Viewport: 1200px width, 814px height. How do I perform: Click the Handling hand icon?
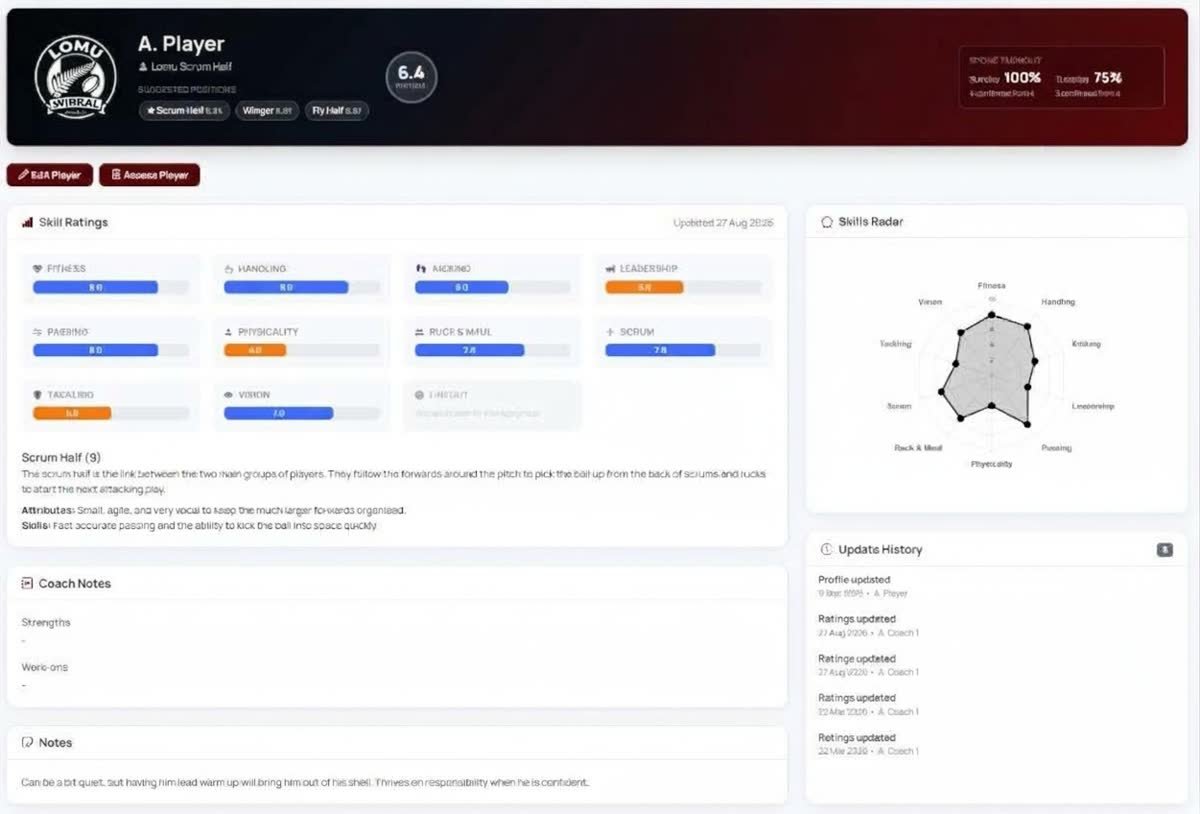(229, 269)
